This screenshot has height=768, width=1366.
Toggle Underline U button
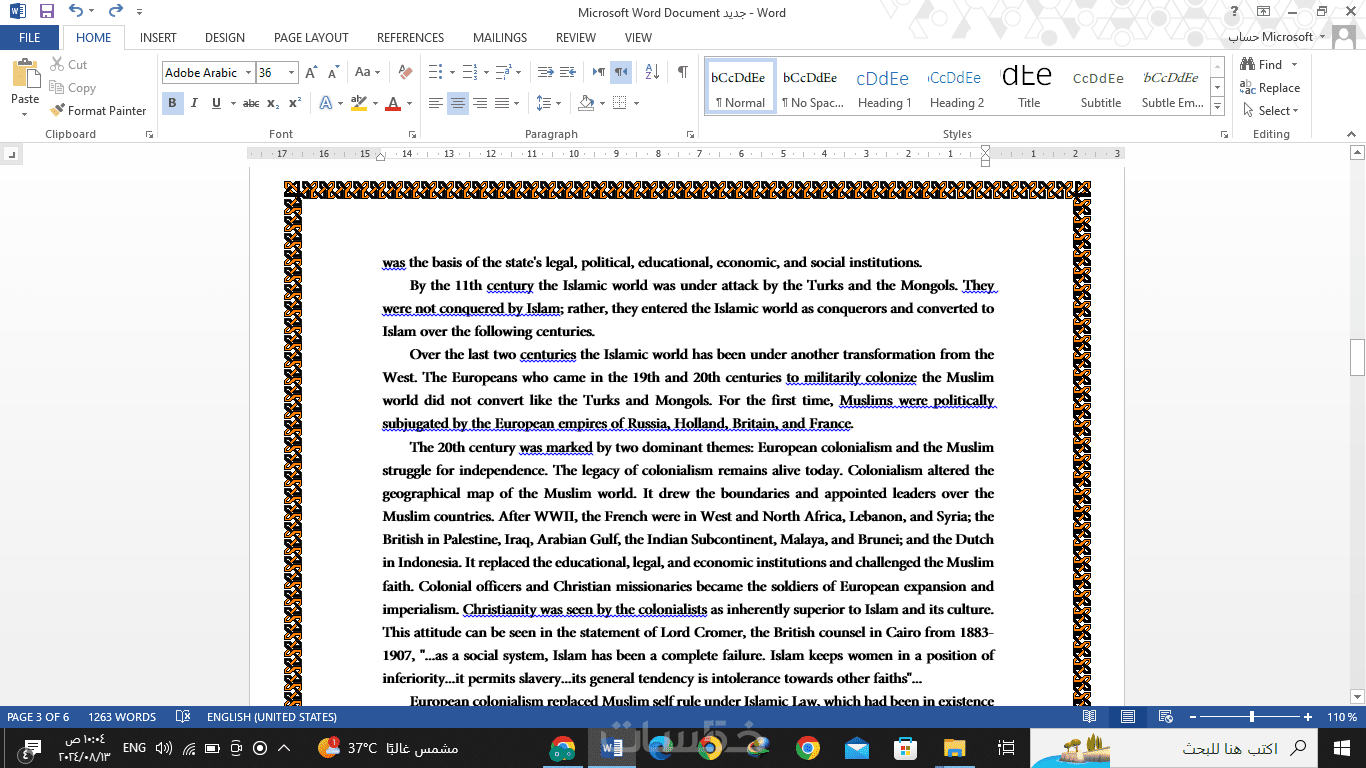tap(216, 103)
